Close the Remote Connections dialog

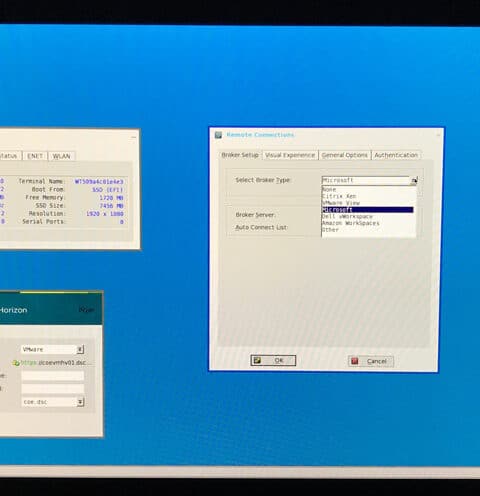point(438,135)
